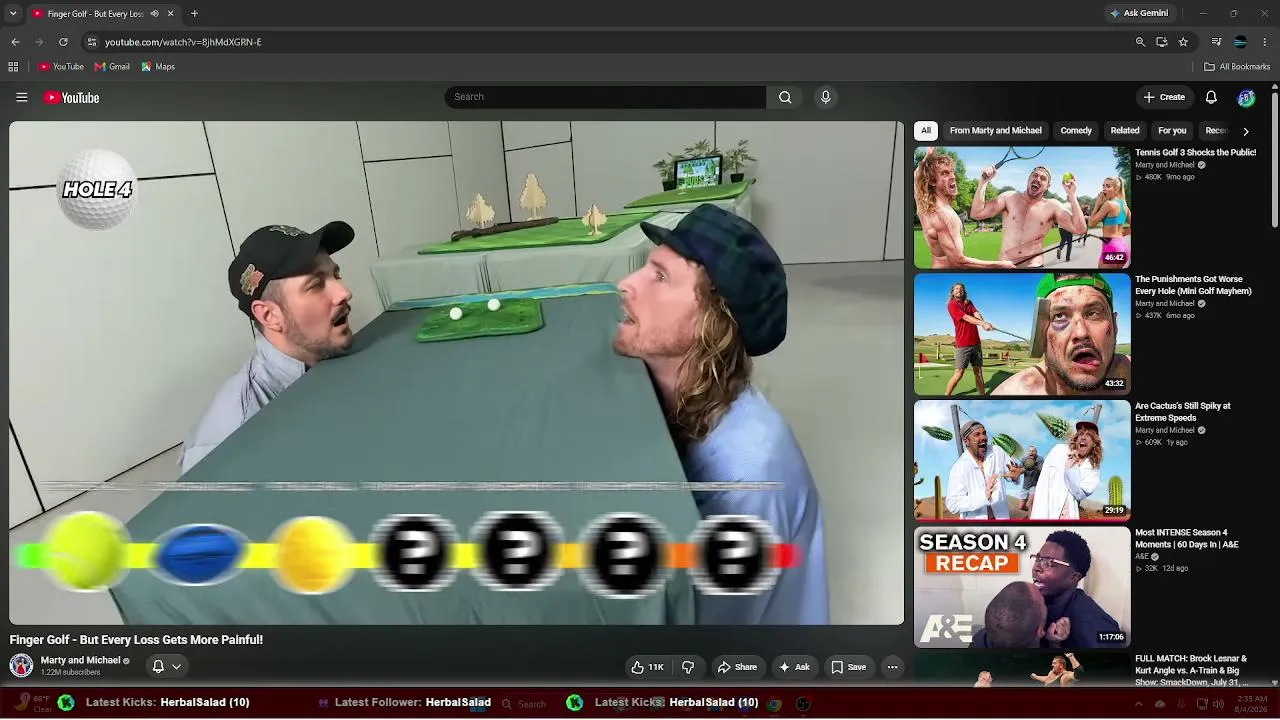Open YouTube bookmark in bookmarks bar
This screenshot has height=720, width=1280.
pyautogui.click(x=61, y=67)
